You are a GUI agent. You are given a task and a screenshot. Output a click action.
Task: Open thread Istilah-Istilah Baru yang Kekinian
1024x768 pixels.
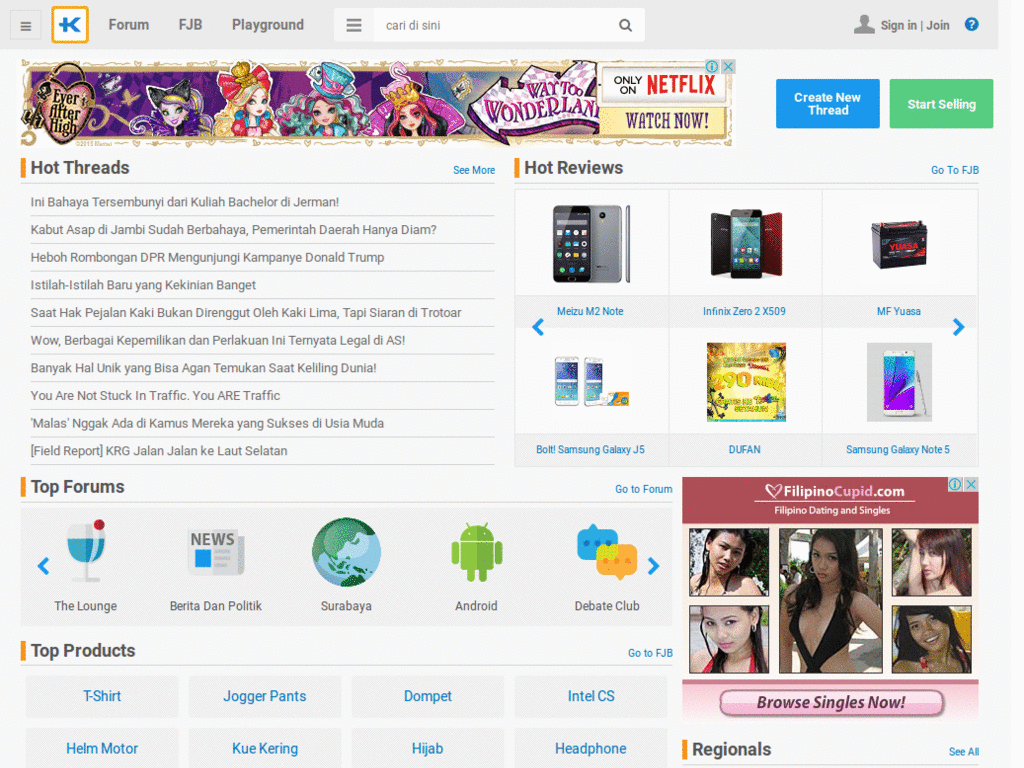click(x=143, y=285)
